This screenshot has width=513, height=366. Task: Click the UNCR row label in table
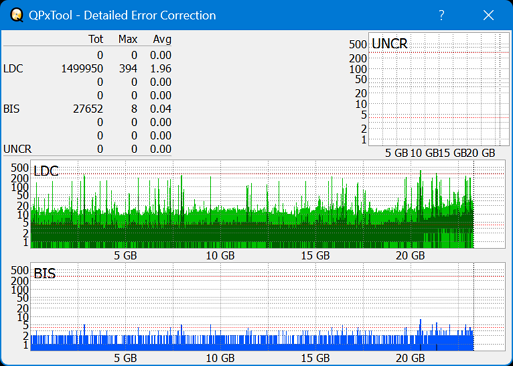coord(17,149)
